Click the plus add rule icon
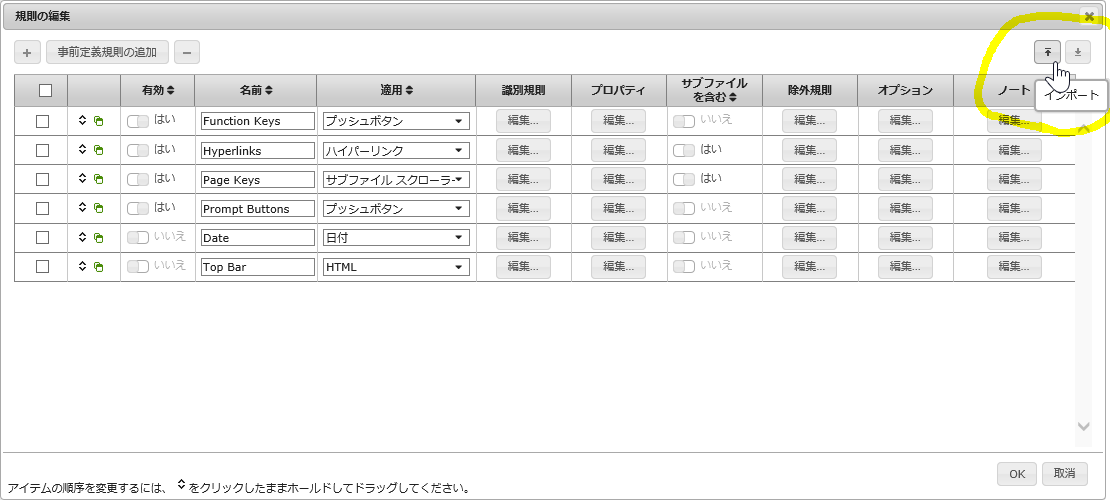Screen dimensions: 1110x500 28,52
